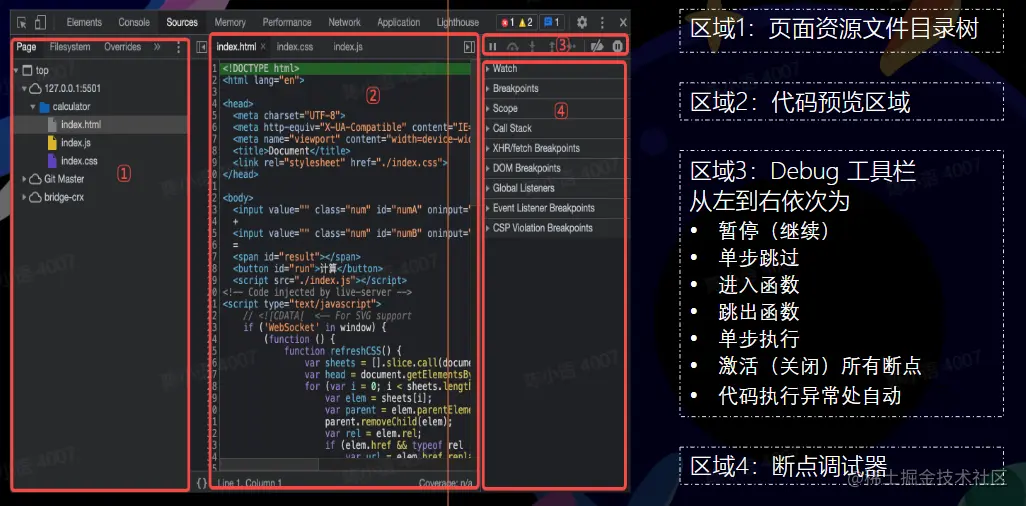Open the Memory panel
This screenshot has width=1026, height=506.
[230, 22]
